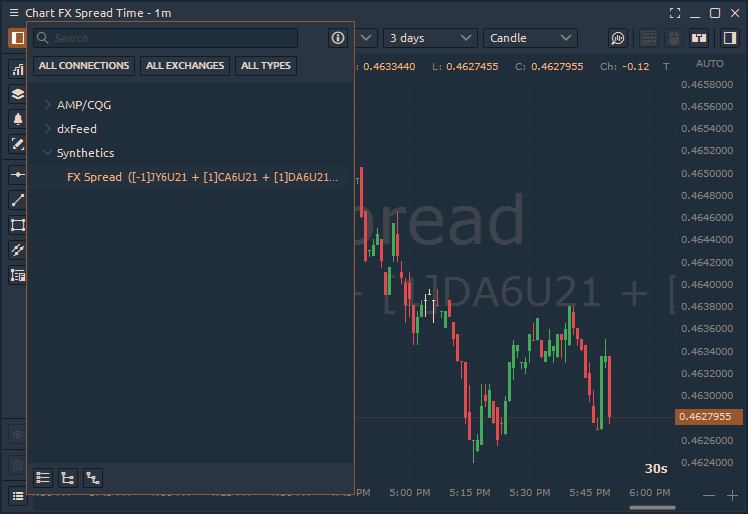Expand the dxFeed connection node
The width and height of the screenshot is (748, 514).
tap(48, 129)
